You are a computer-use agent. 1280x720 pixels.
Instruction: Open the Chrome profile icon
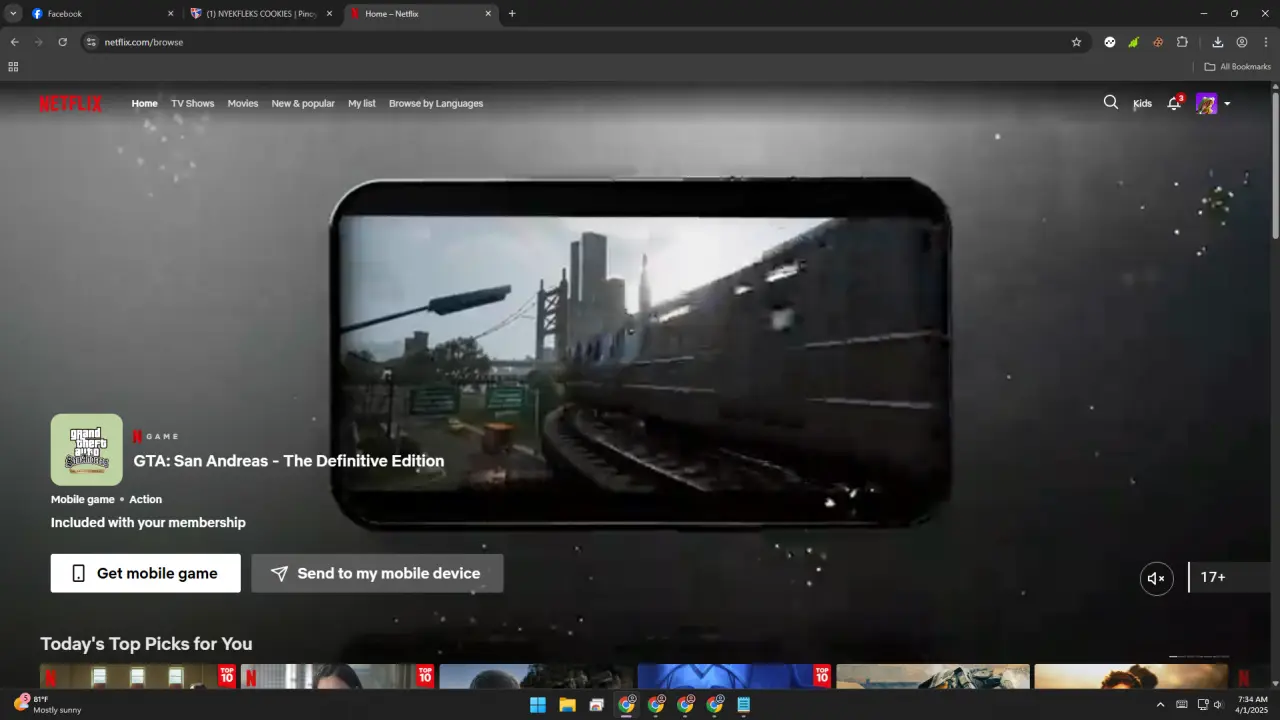[1242, 42]
